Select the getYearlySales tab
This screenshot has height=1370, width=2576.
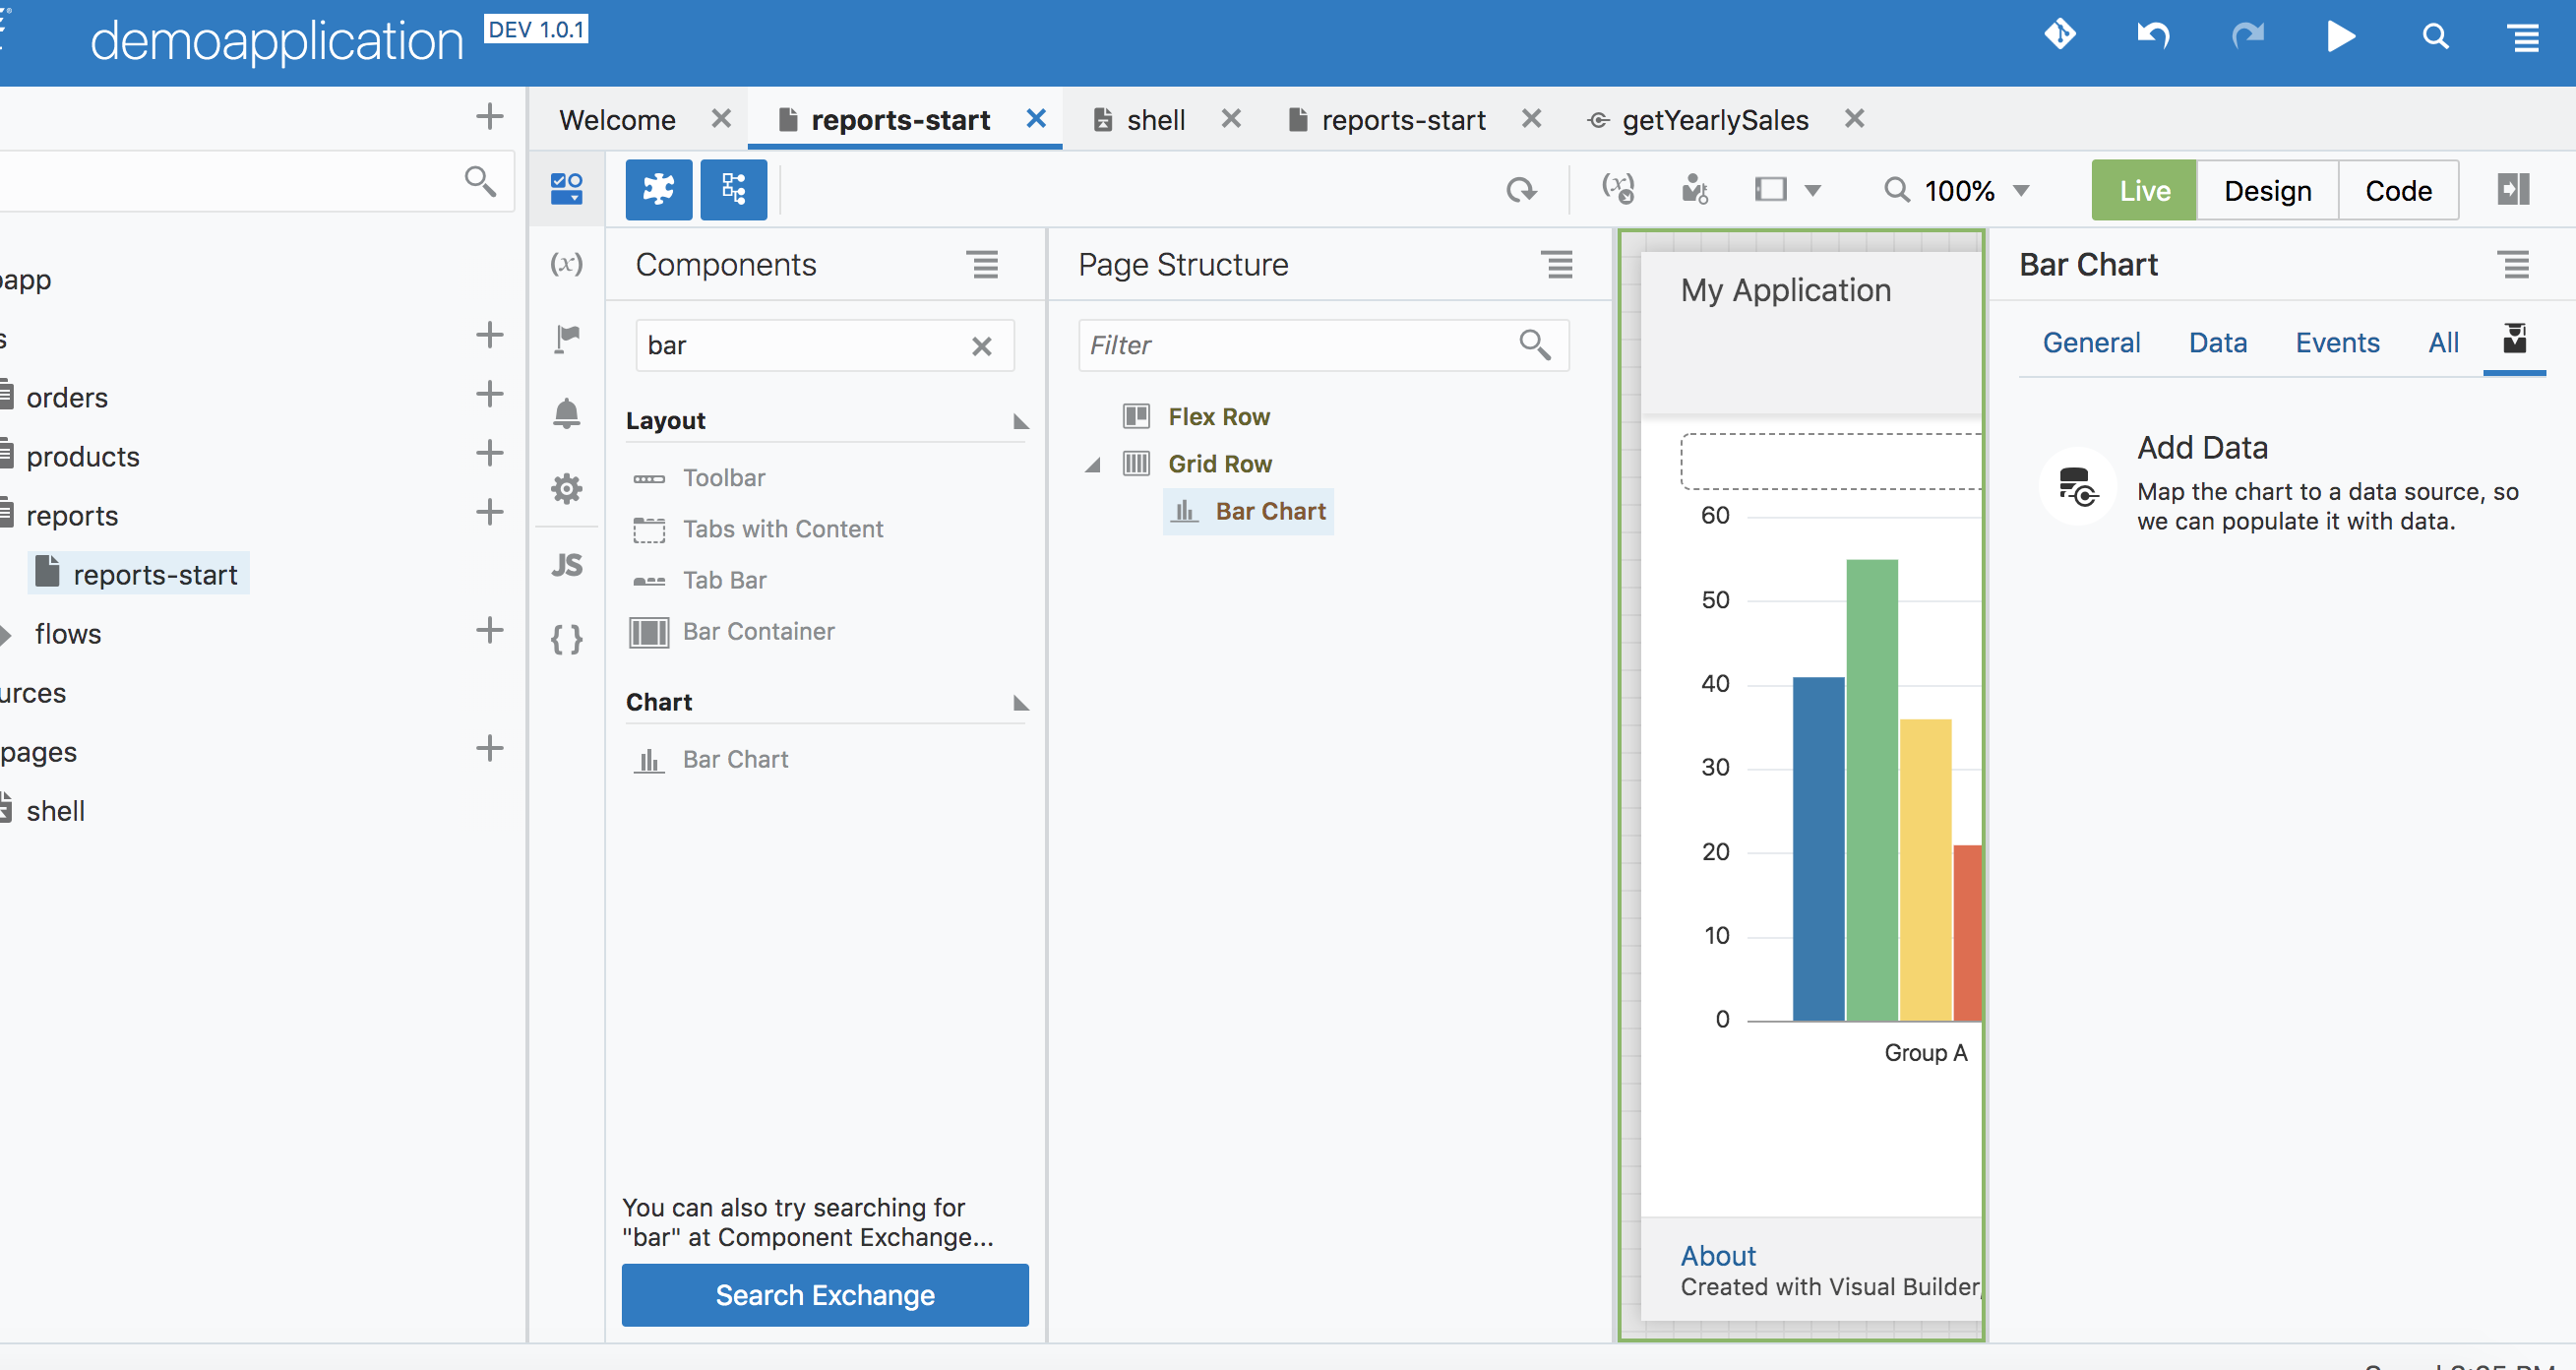point(1714,120)
